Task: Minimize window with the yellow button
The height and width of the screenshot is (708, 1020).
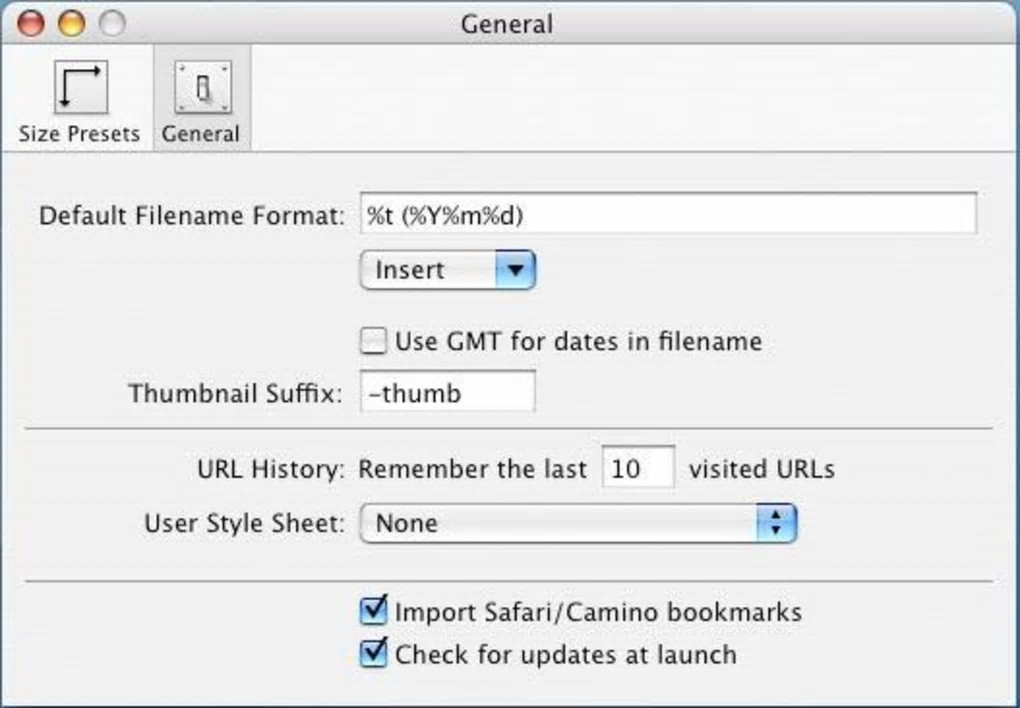Action: tap(71, 22)
